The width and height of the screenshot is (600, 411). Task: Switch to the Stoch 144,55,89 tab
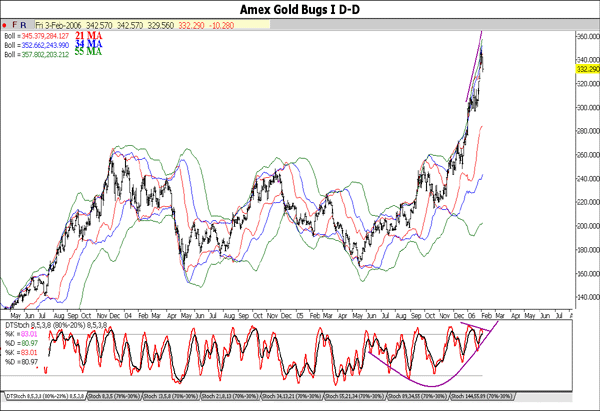pyautogui.click(x=481, y=396)
